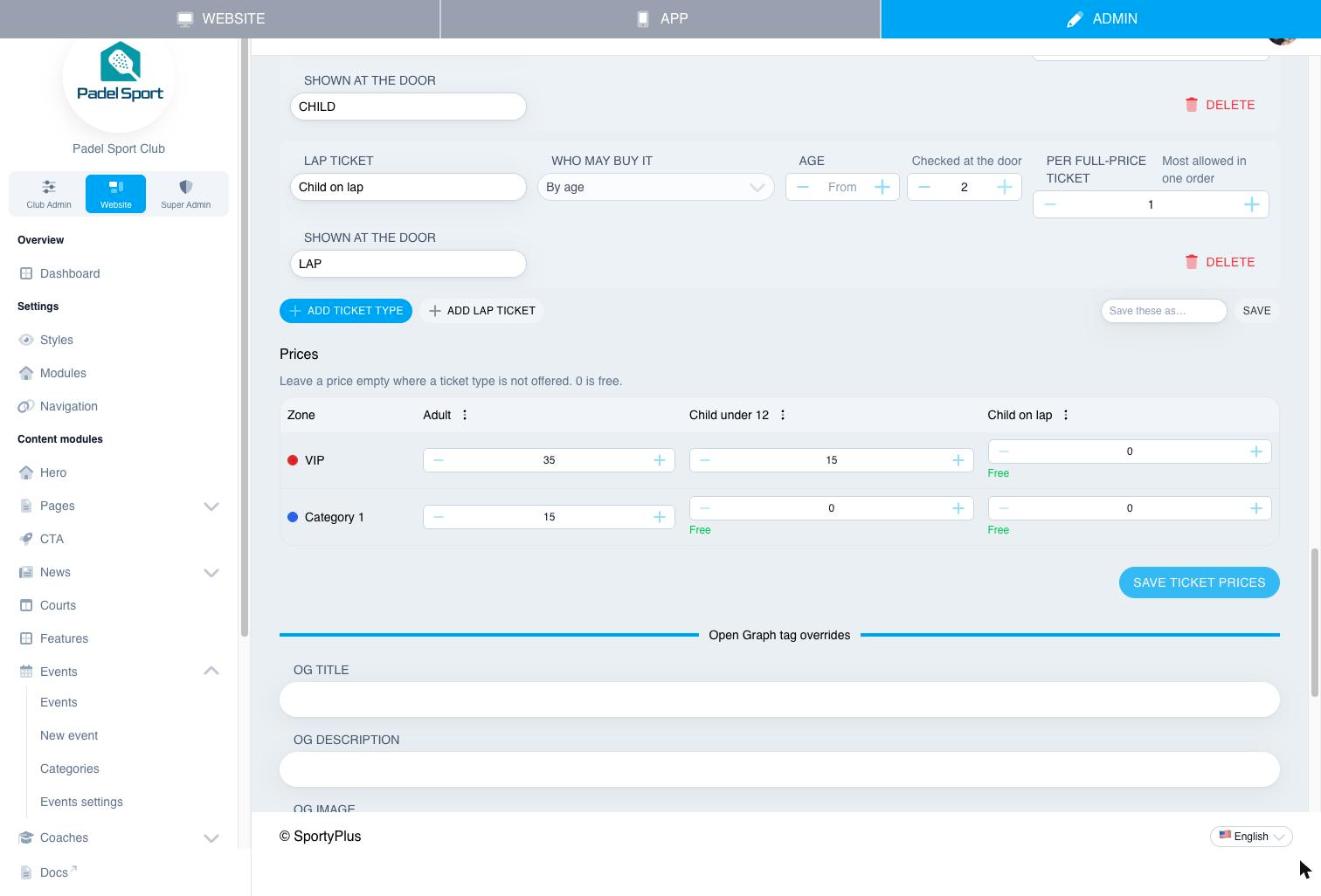Viewport: 1321px width, 896px height.
Task: Delete the CHILD ticket type
Action: pyautogui.click(x=1219, y=104)
